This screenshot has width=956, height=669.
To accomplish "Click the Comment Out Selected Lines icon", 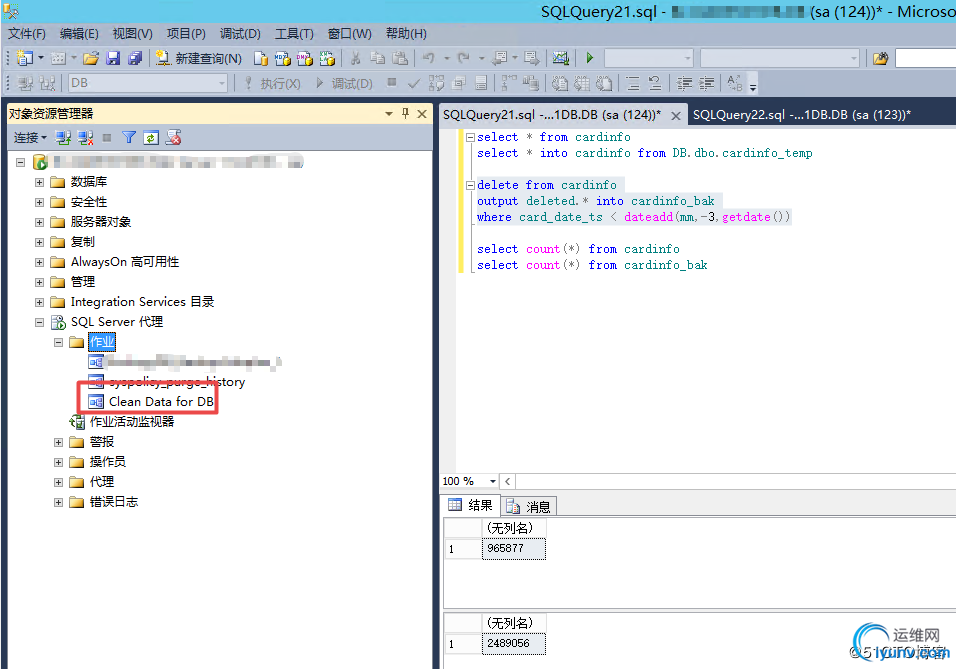I will click(x=633, y=83).
